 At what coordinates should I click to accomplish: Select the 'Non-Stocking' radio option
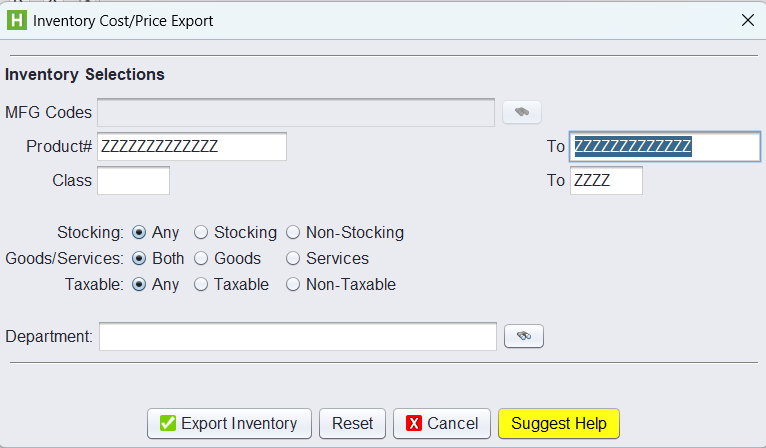tap(293, 232)
